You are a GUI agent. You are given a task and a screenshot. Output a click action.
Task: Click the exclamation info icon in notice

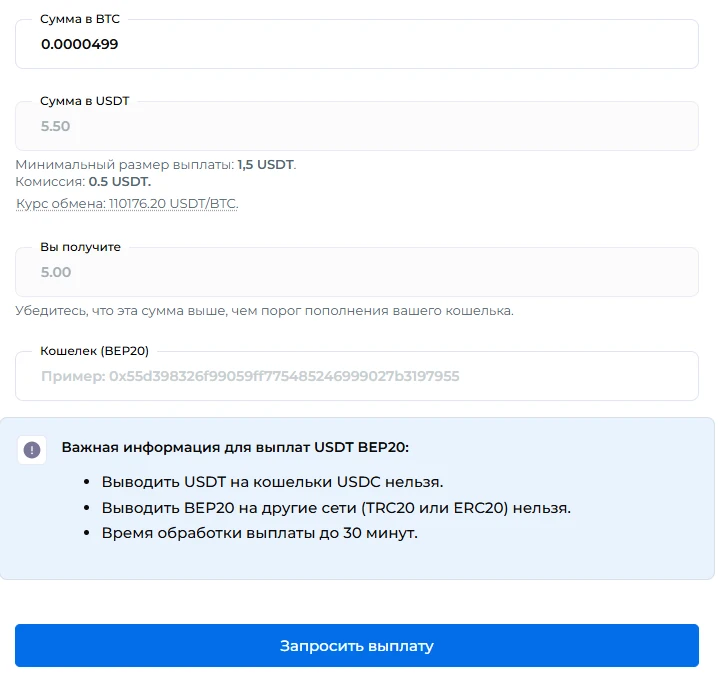pos(32,450)
